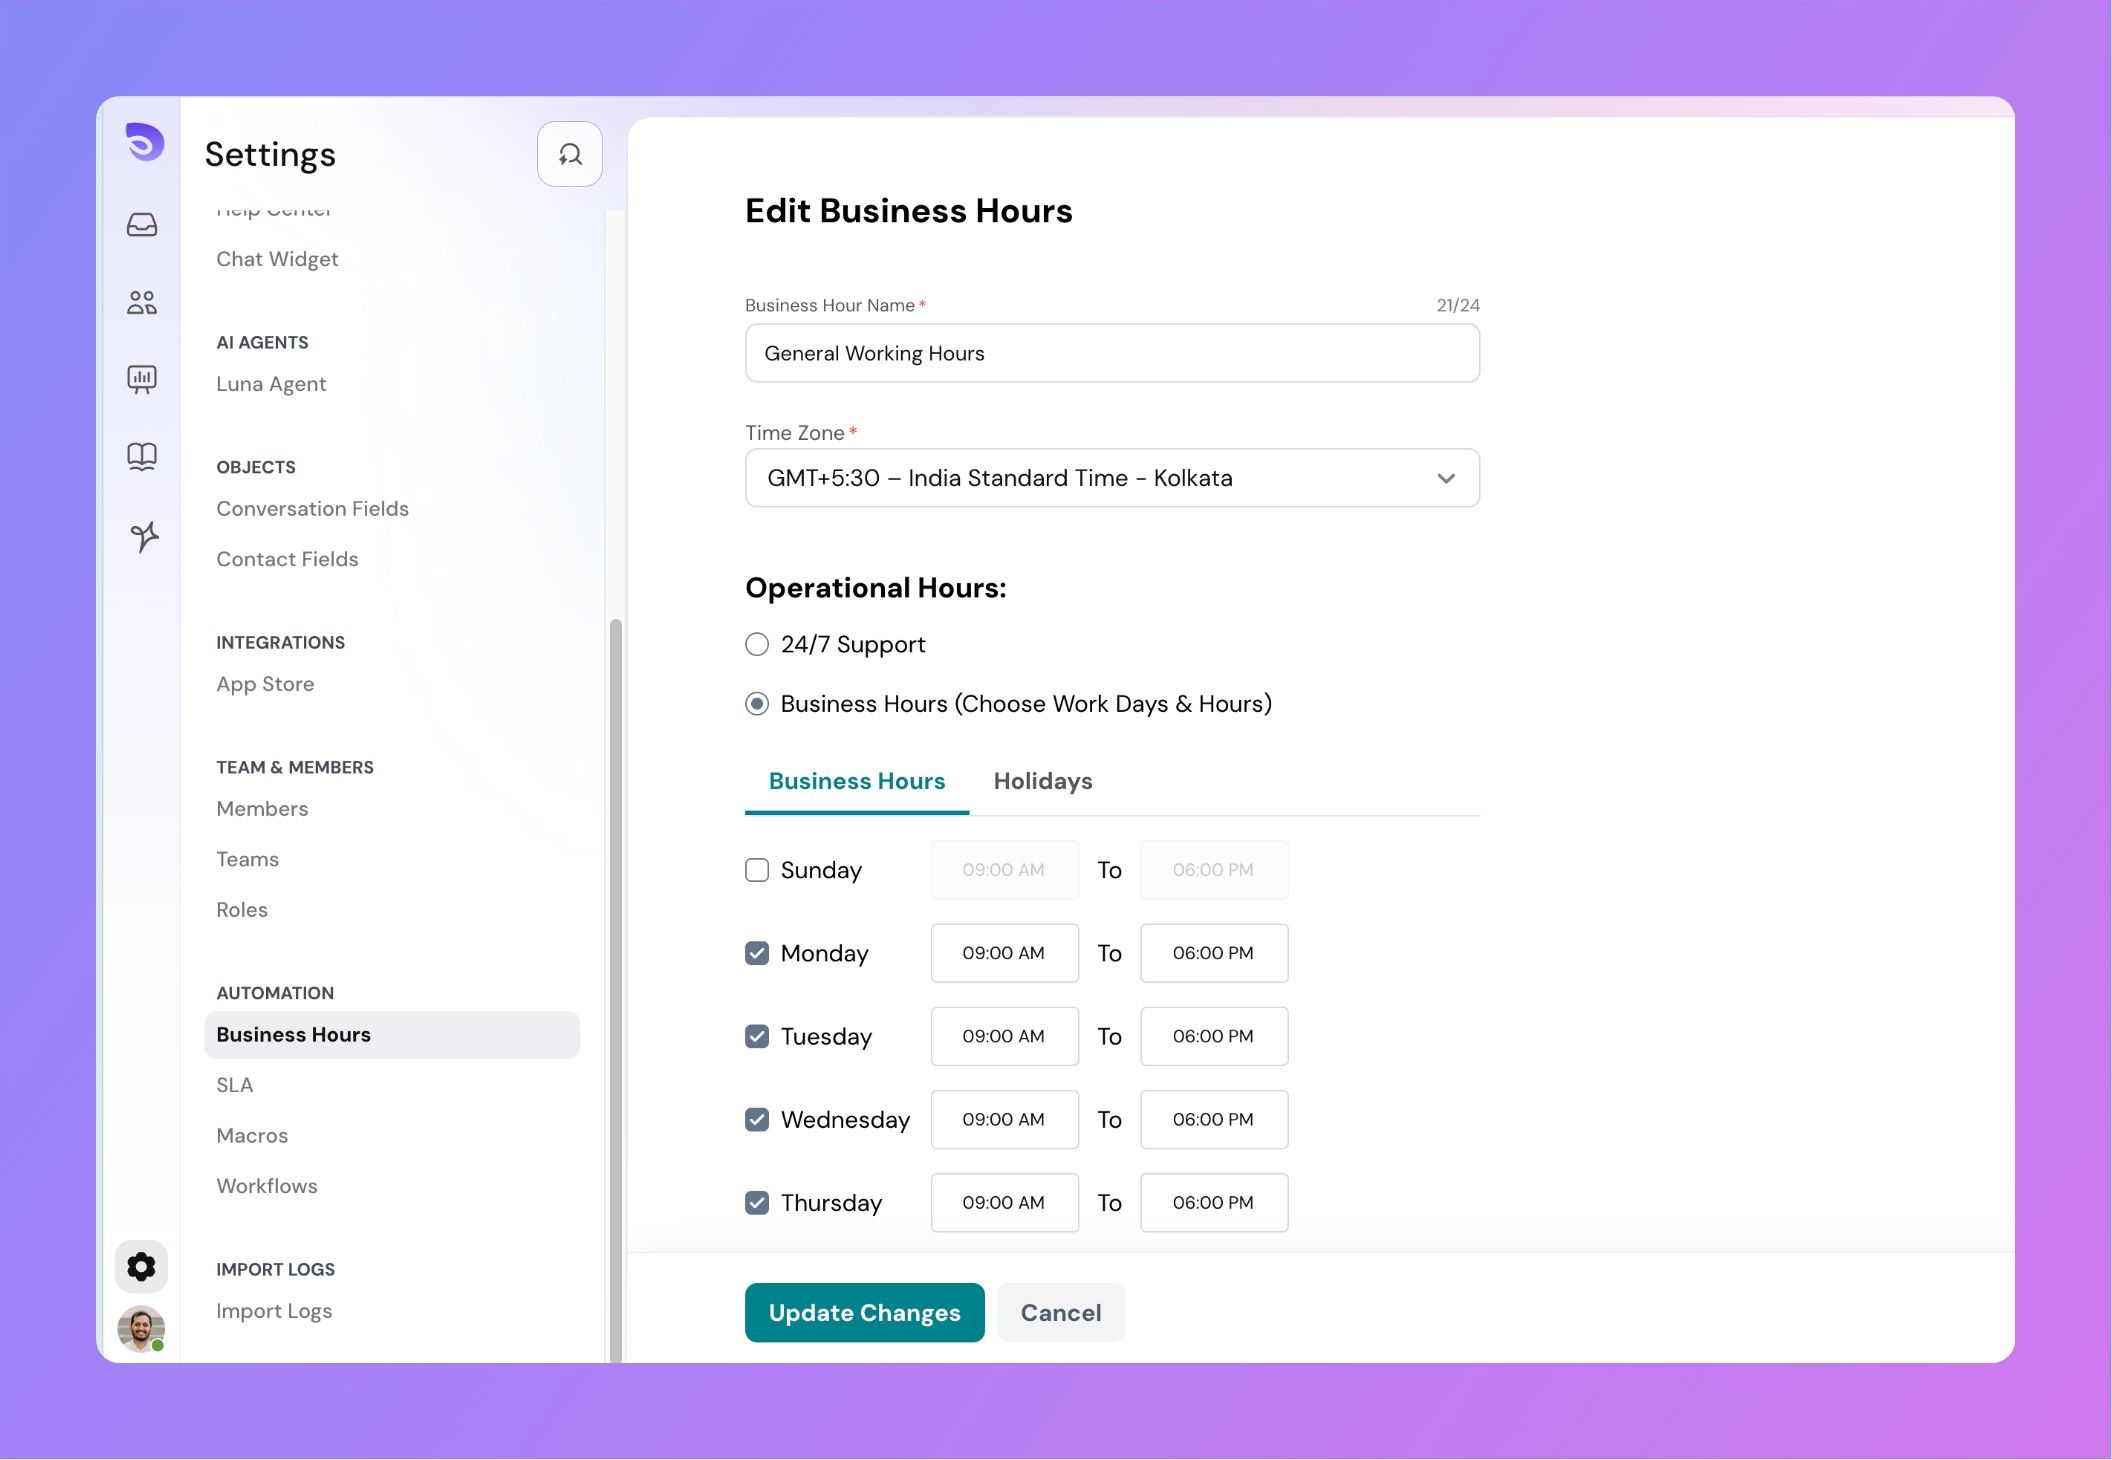This screenshot has height=1460, width=2112.
Task: Click the Update Changes button
Action: point(864,1313)
